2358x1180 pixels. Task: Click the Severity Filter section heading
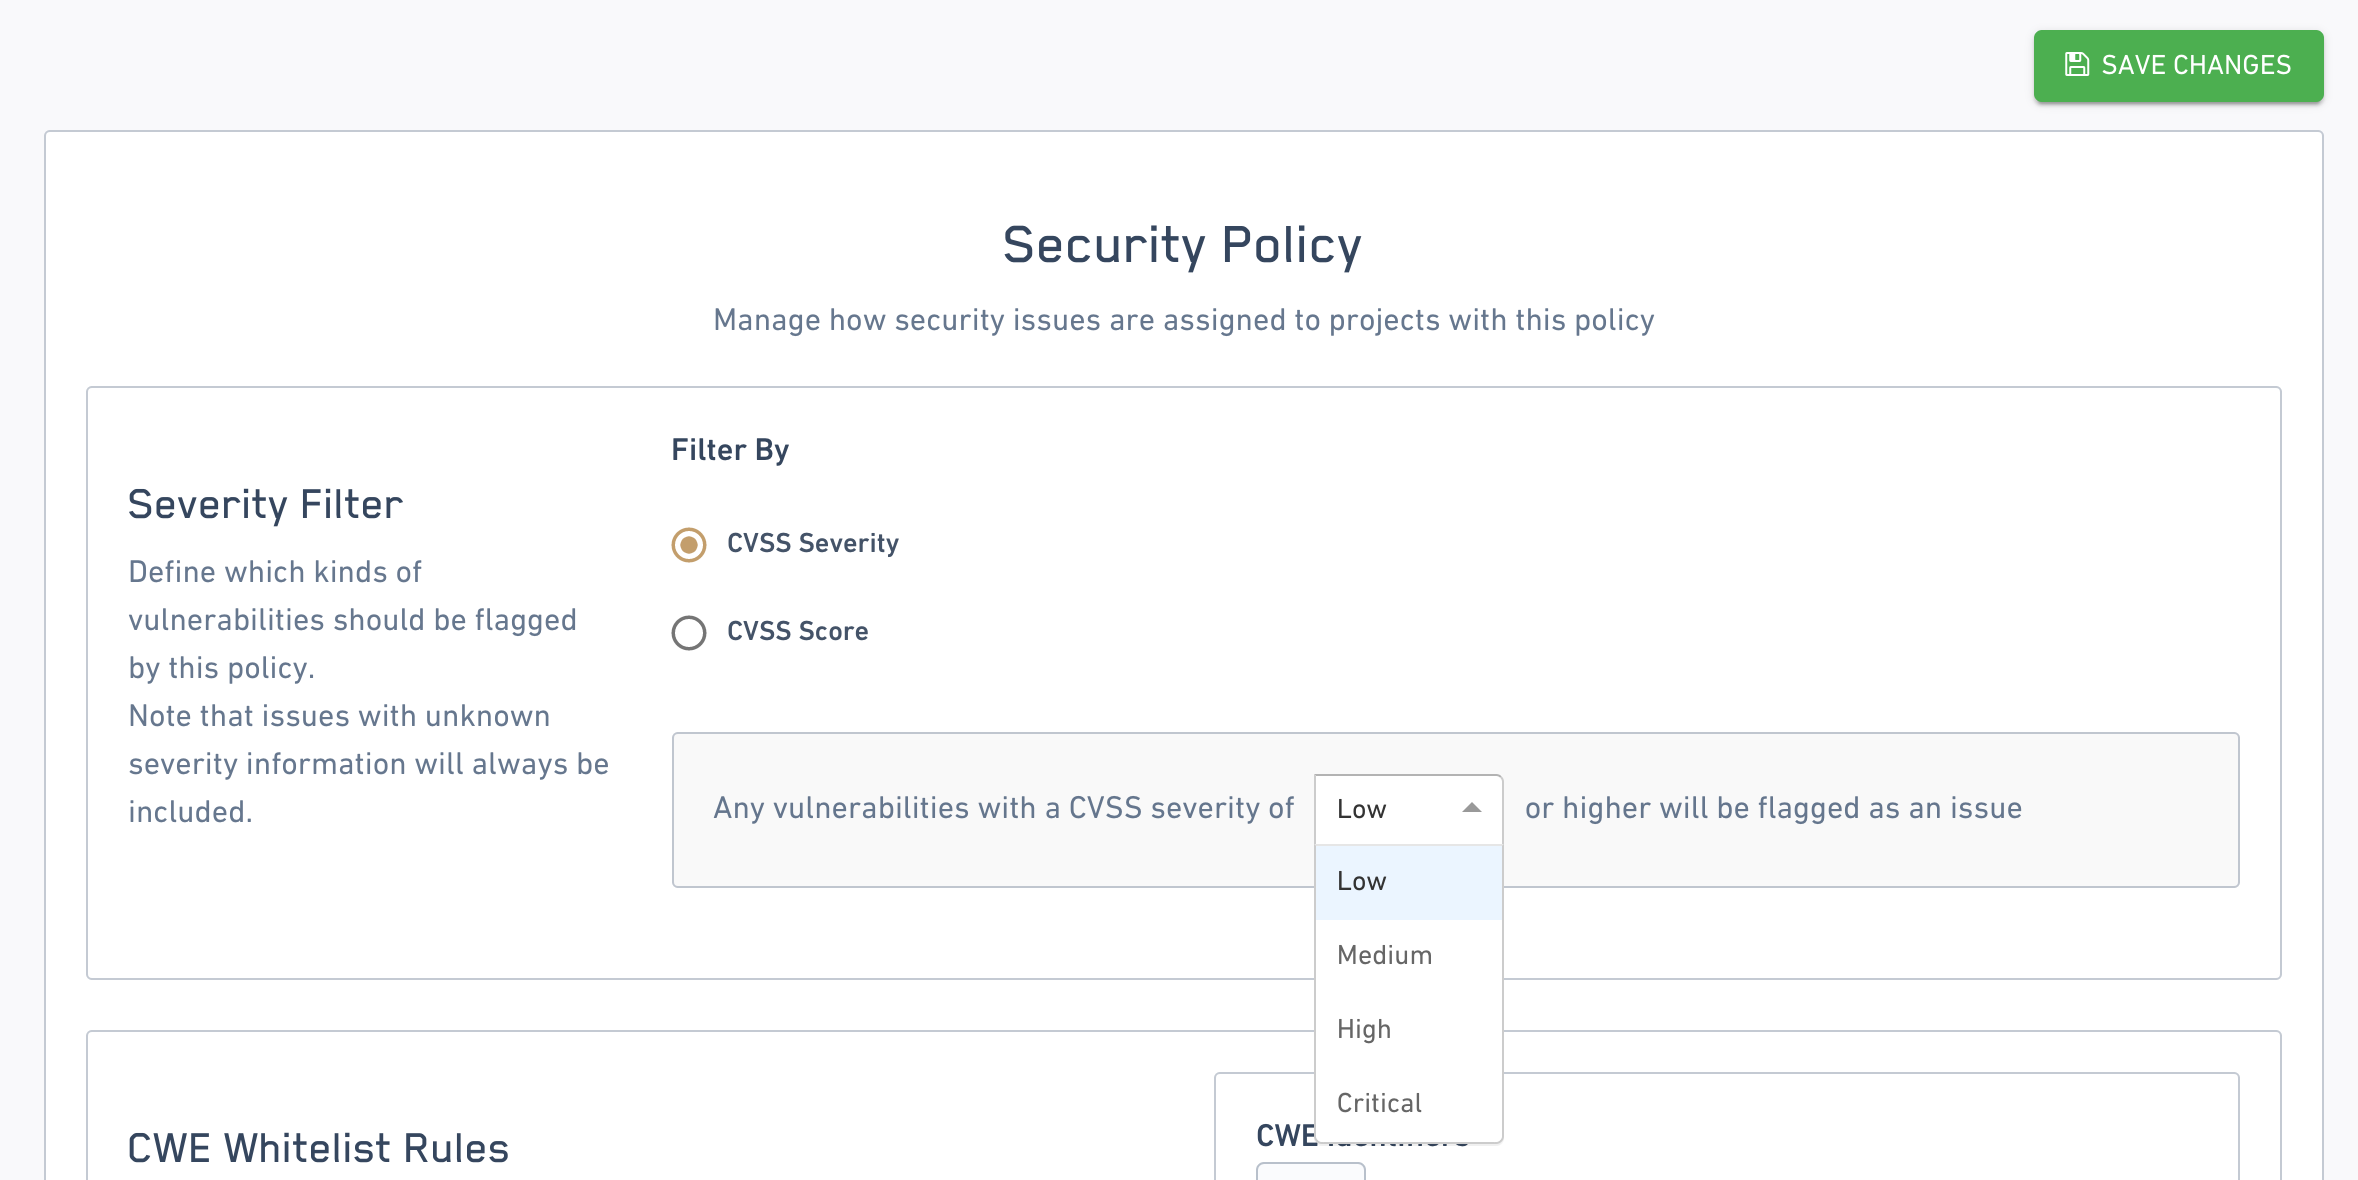265,505
